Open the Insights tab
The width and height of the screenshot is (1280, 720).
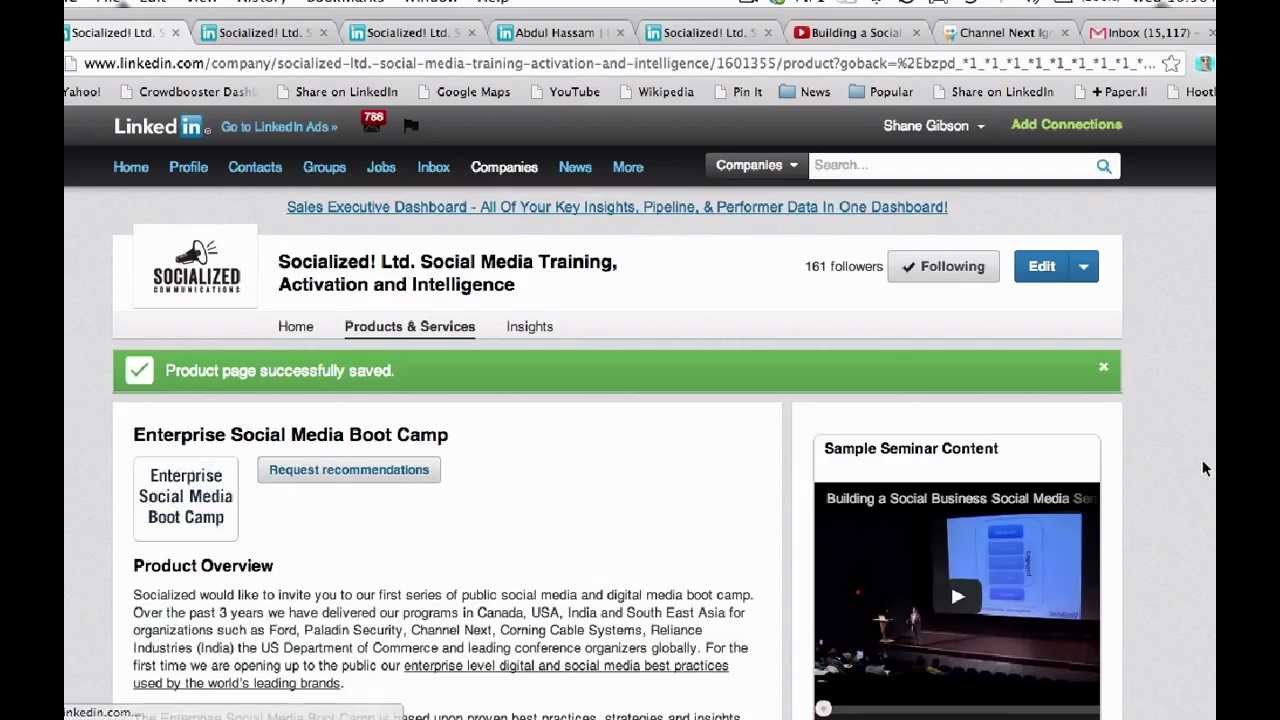(529, 327)
